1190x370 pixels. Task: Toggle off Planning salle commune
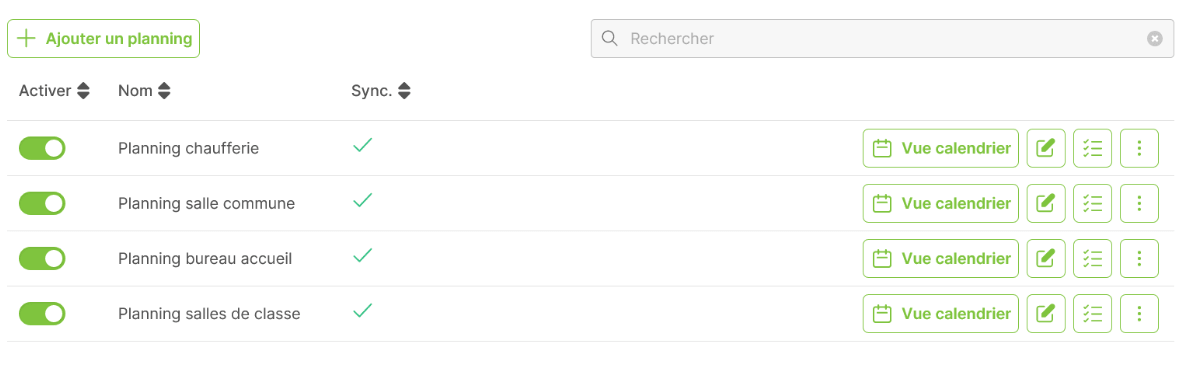pyautogui.click(x=42, y=203)
